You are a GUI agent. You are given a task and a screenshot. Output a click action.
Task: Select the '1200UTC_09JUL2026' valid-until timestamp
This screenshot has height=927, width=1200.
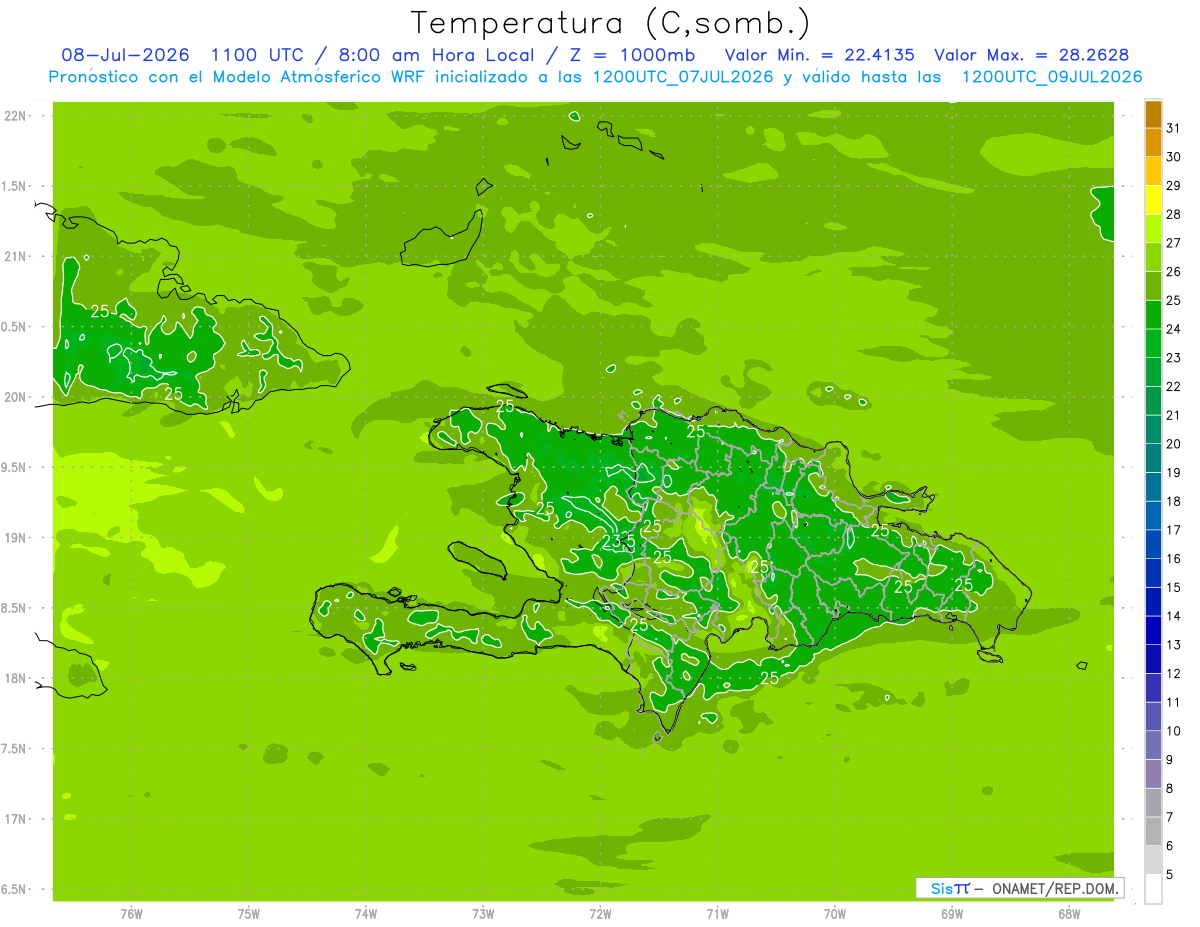(1052, 77)
